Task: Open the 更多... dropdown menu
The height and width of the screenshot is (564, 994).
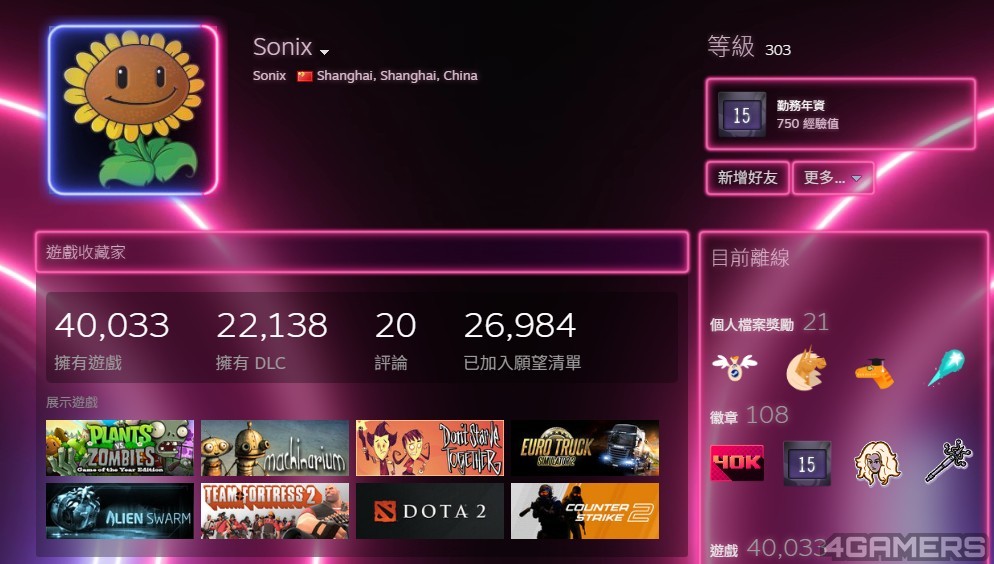Action: [x=833, y=178]
